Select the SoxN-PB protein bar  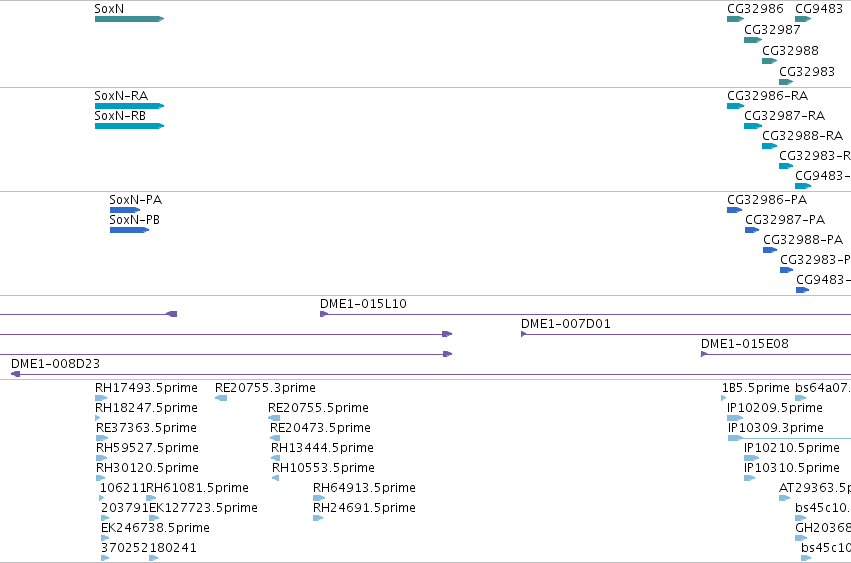coord(129,230)
